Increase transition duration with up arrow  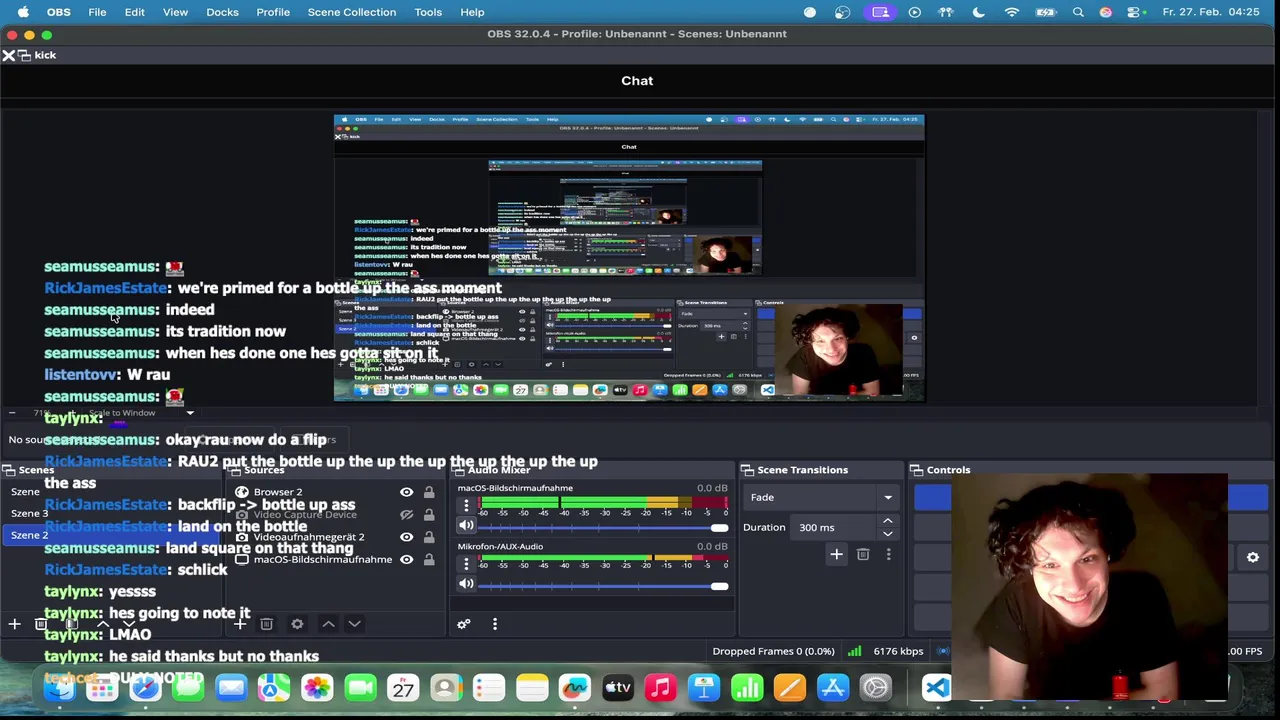[x=887, y=522]
